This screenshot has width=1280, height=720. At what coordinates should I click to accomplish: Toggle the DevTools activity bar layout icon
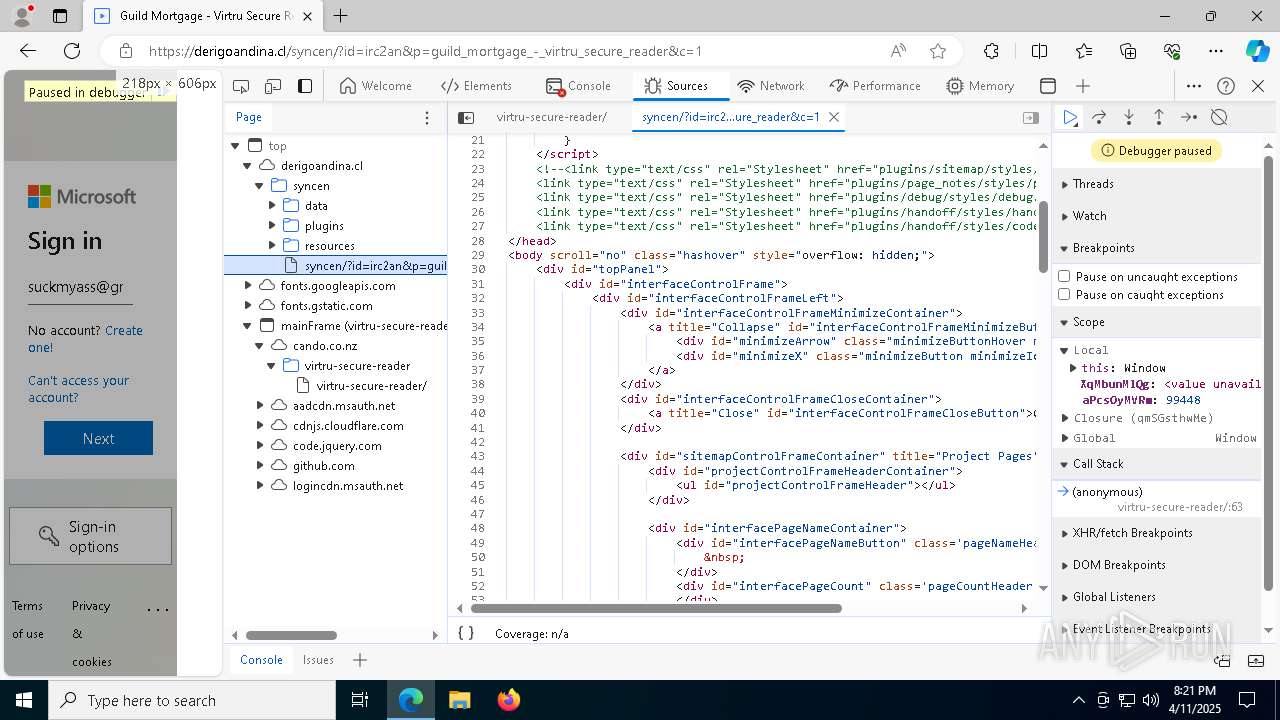click(x=305, y=86)
